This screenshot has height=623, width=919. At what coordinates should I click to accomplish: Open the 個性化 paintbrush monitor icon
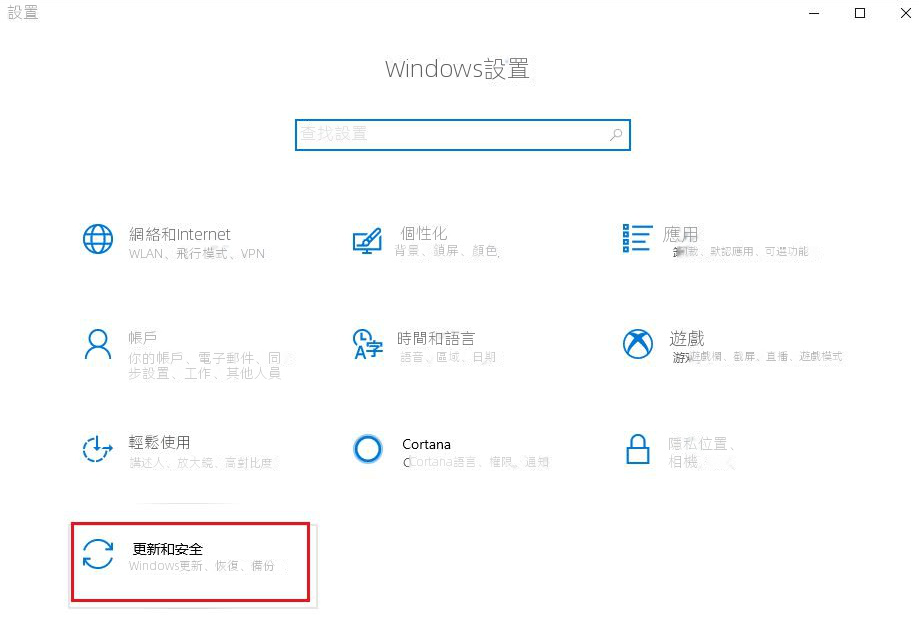pyautogui.click(x=367, y=241)
